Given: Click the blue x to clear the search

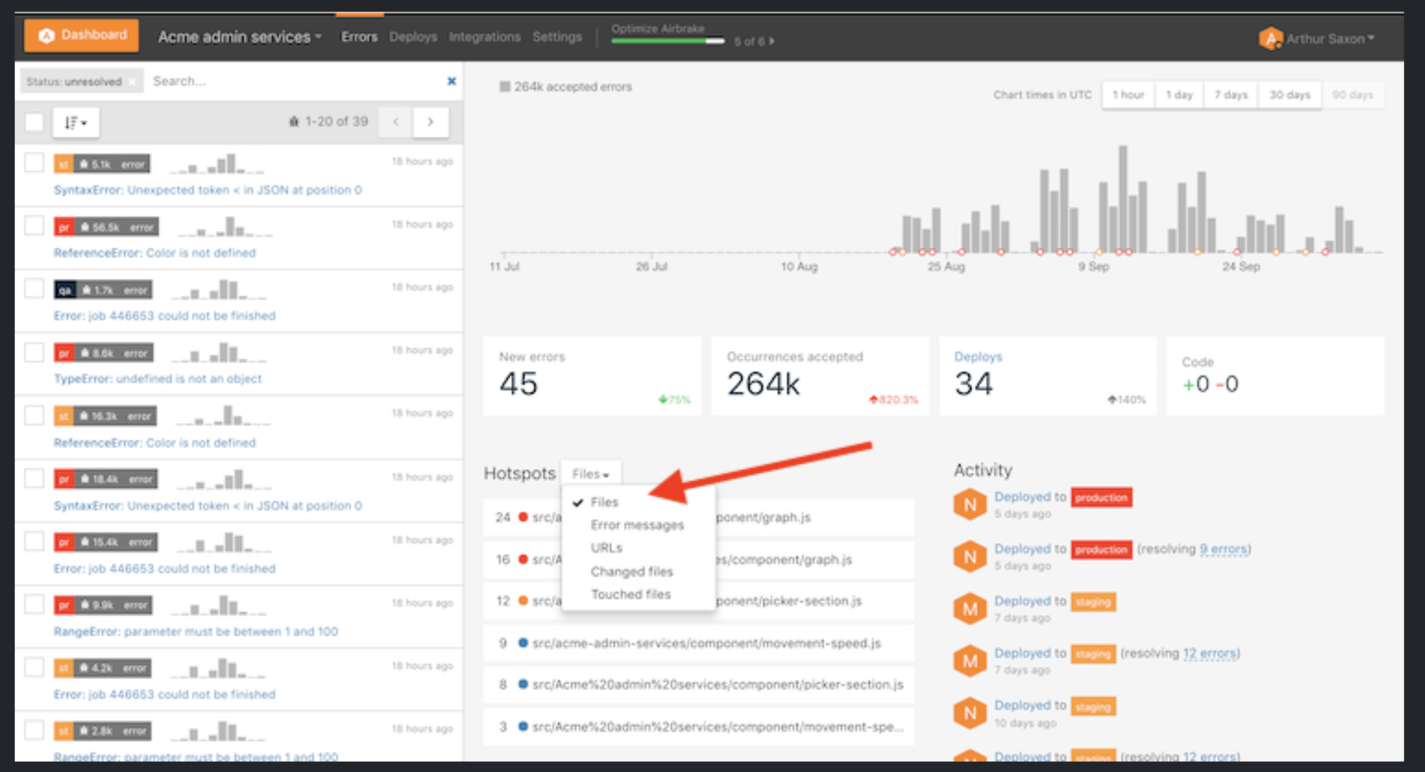Looking at the screenshot, I should [452, 81].
